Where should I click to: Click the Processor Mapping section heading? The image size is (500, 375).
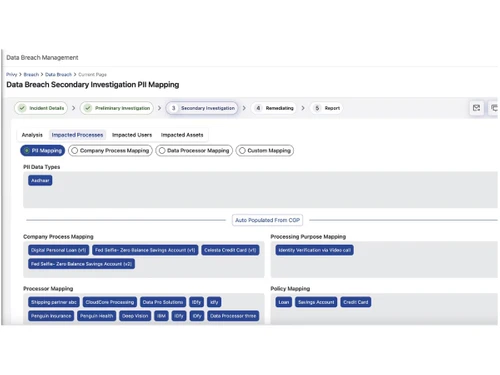pyautogui.click(x=48, y=289)
